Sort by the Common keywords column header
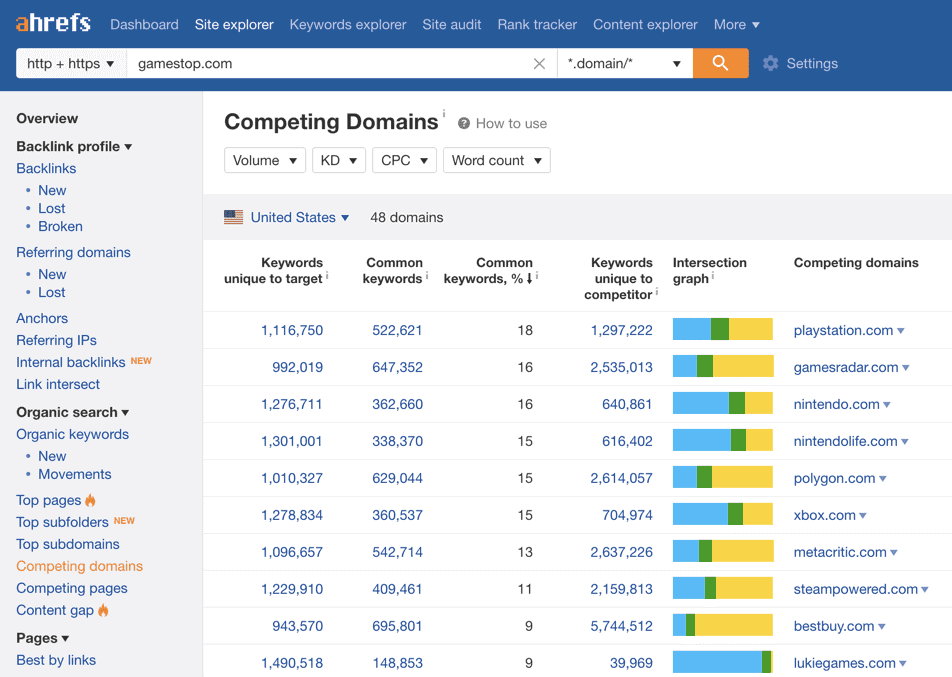The height and width of the screenshot is (677, 952). click(x=393, y=270)
